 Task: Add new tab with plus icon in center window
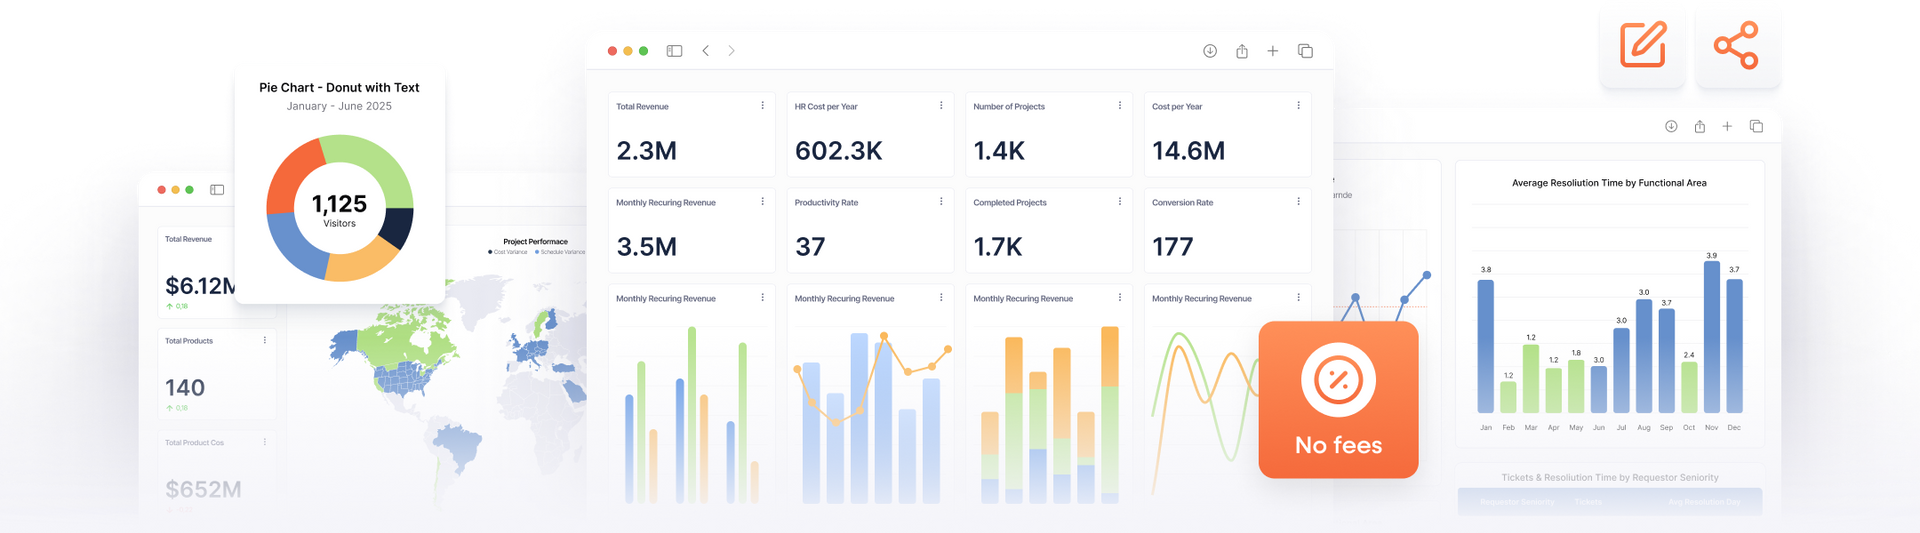click(x=1273, y=51)
